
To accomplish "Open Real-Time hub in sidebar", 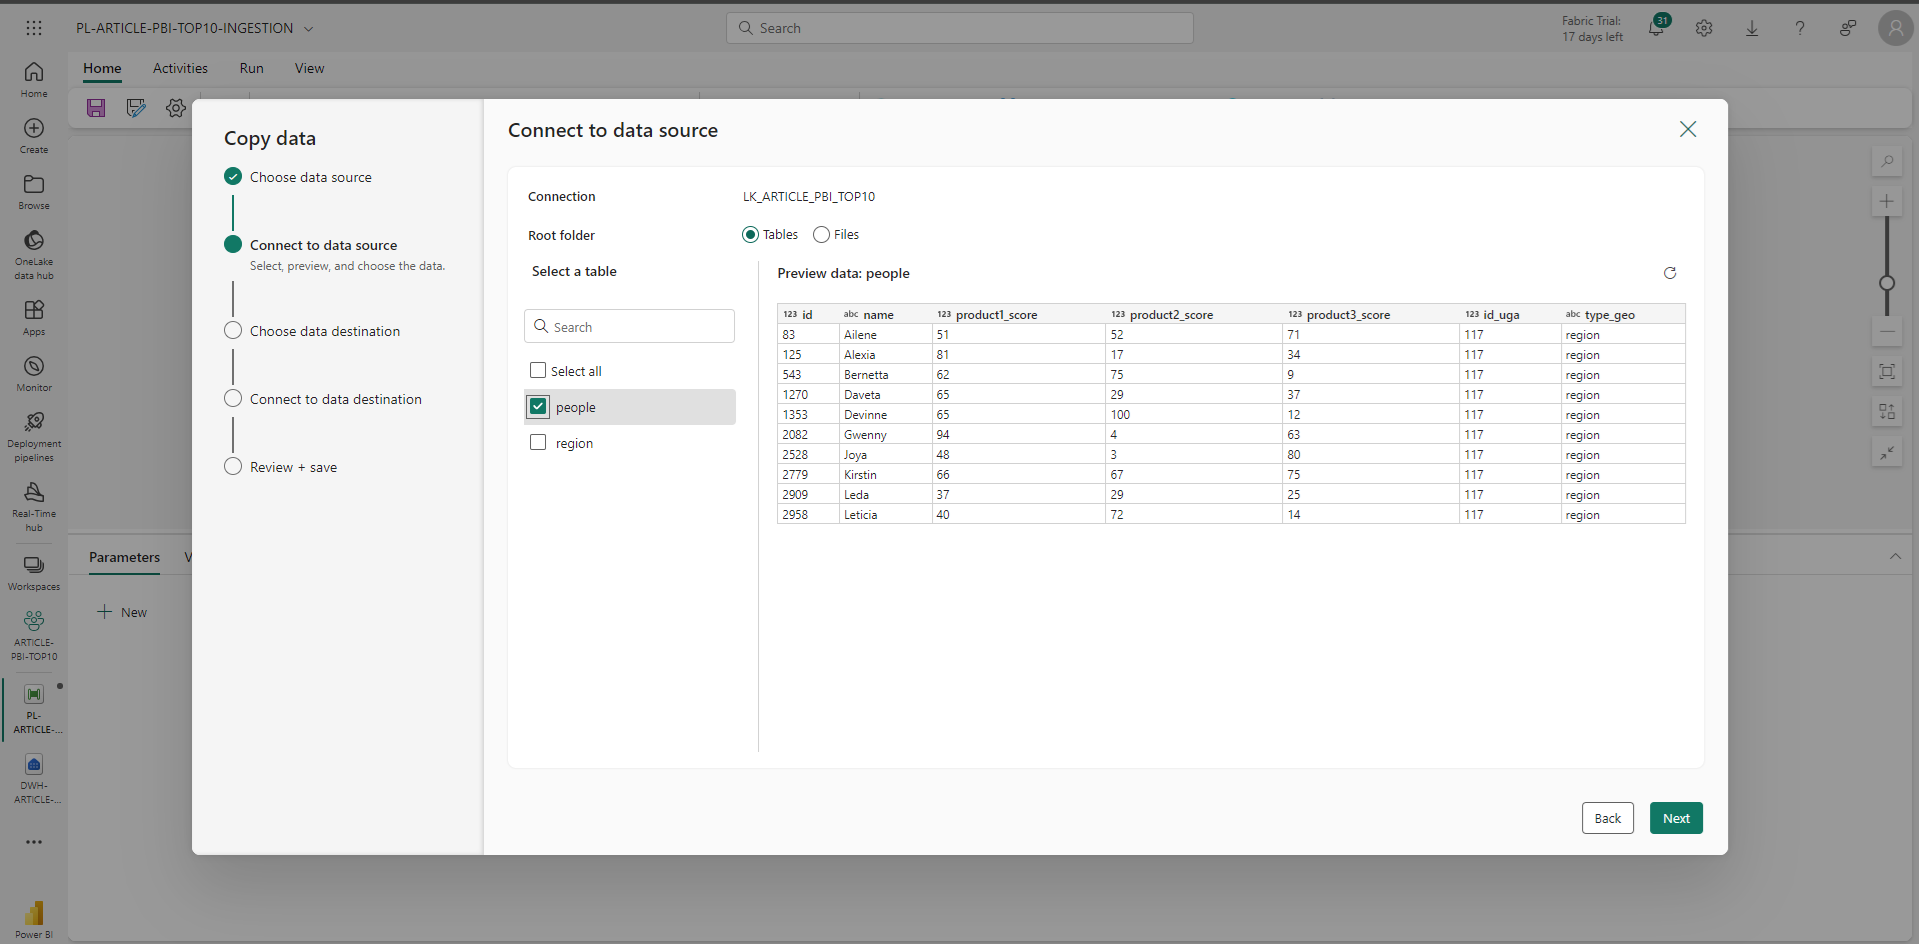I will click(x=34, y=507).
